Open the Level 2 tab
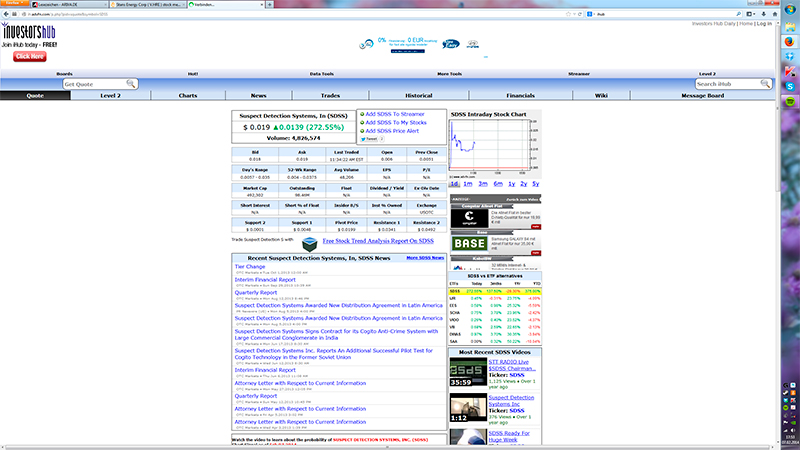 pos(110,95)
